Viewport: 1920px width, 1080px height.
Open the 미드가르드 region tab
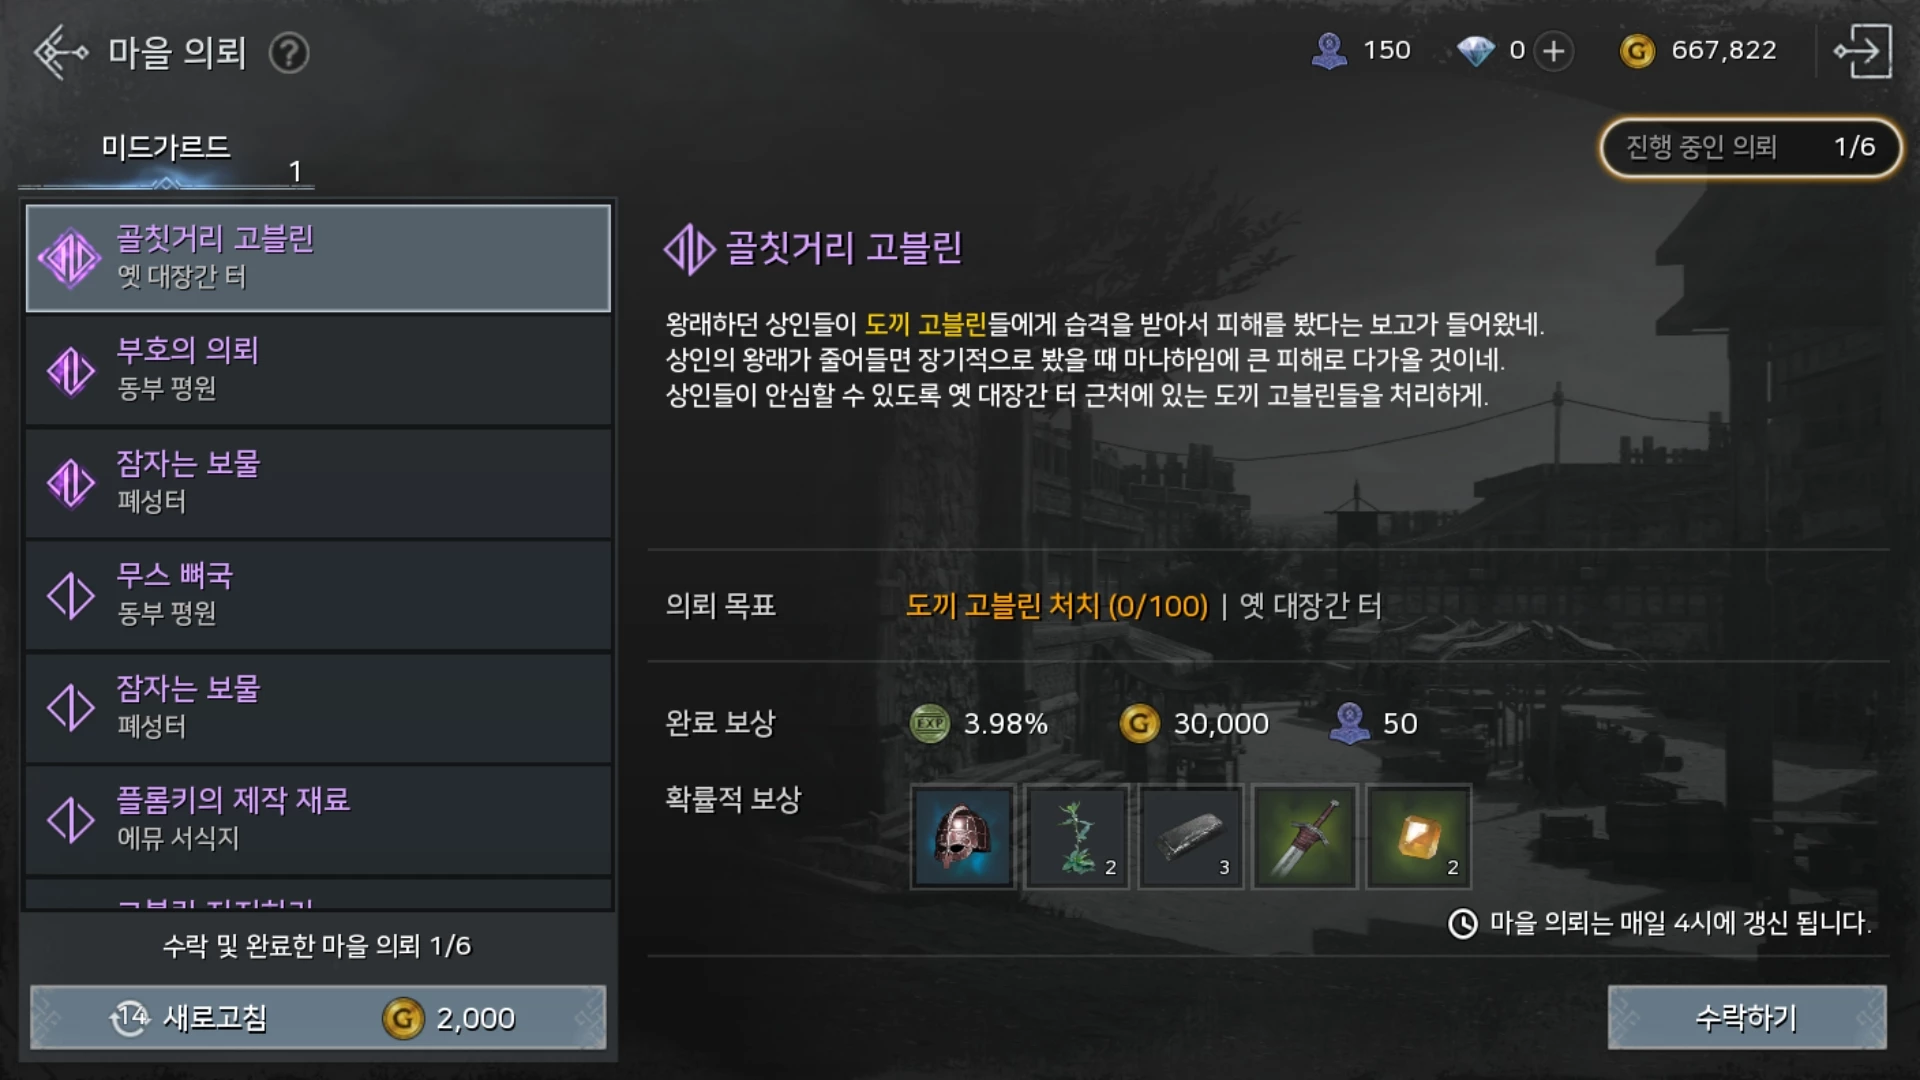click(x=166, y=150)
